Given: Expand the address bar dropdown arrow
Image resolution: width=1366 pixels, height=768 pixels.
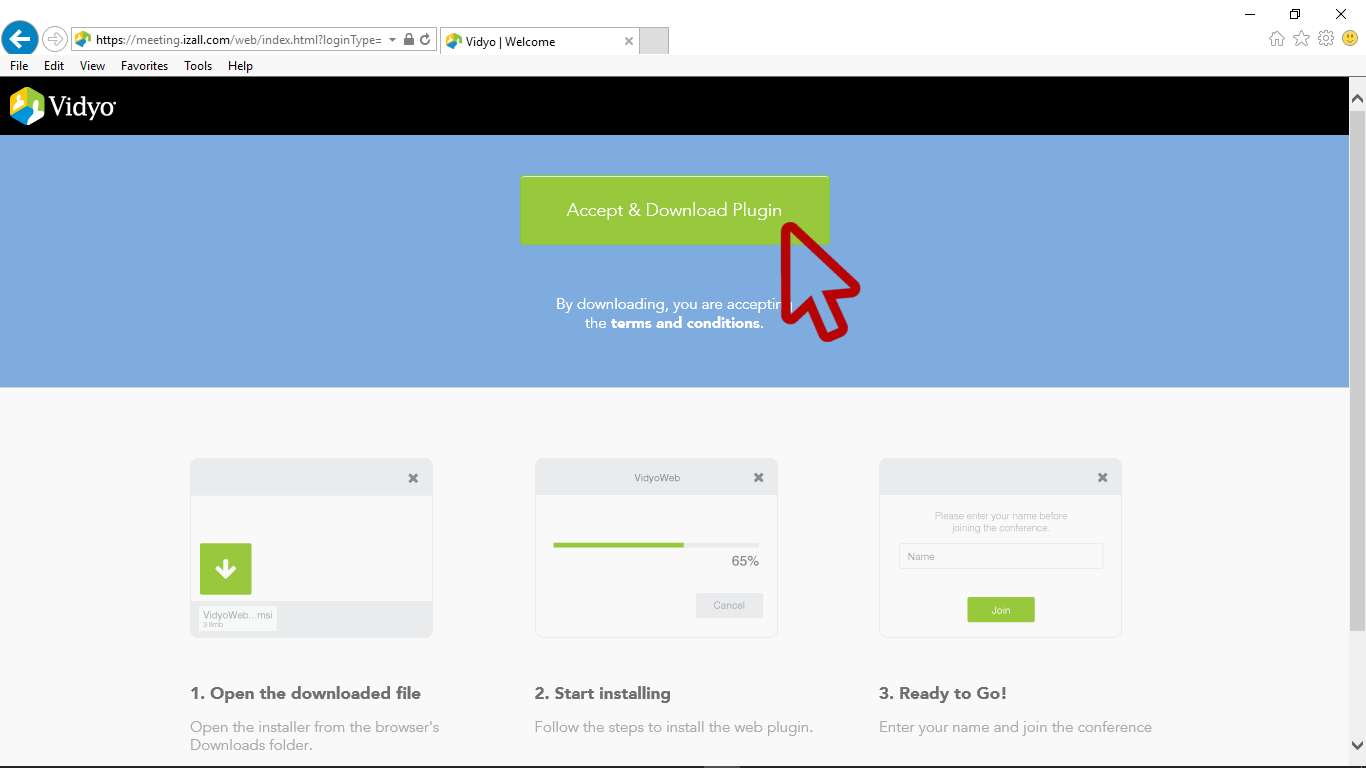Looking at the screenshot, I should point(393,40).
